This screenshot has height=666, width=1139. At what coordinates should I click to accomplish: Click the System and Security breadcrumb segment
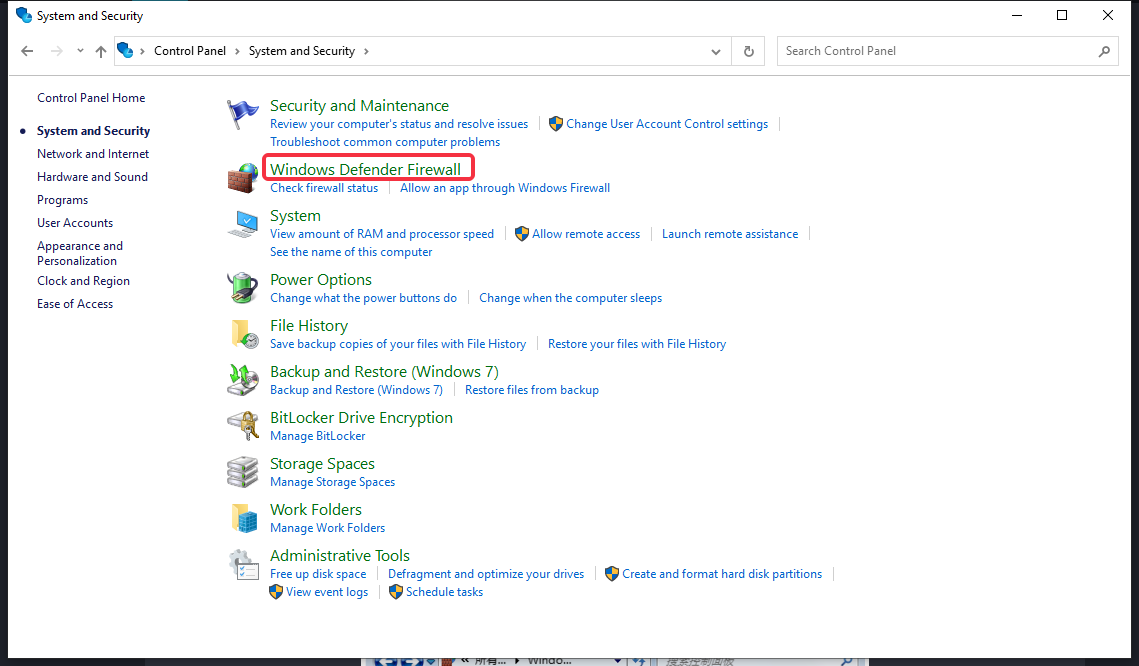301,51
